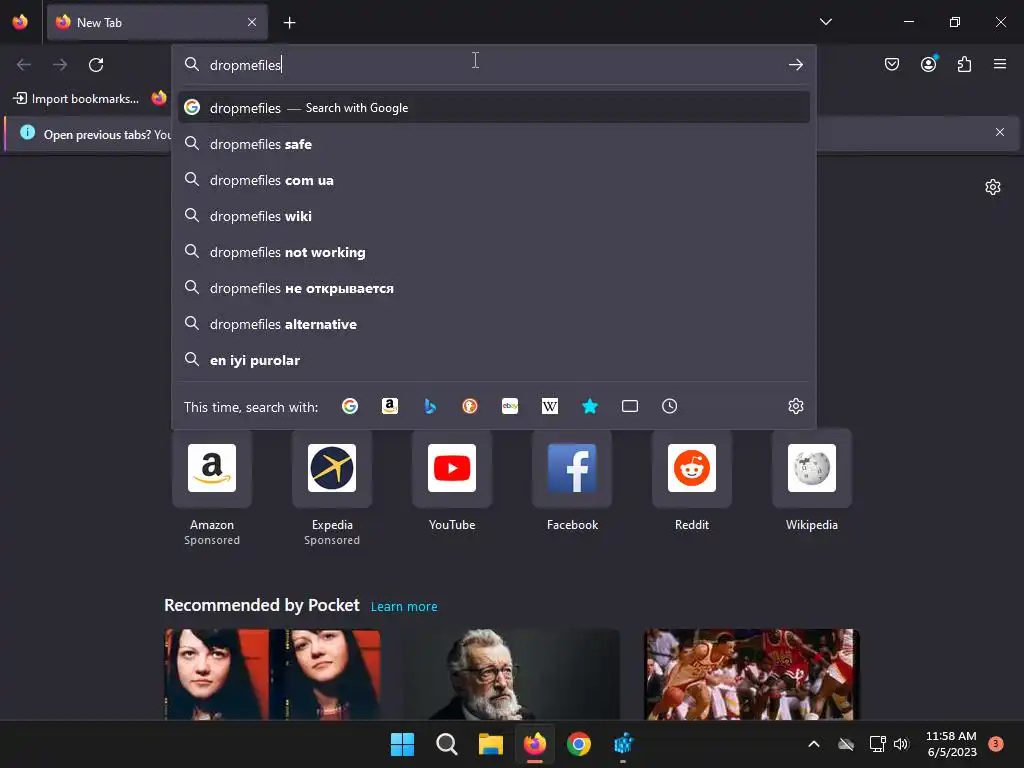Open search settings gear in dropdown

click(795, 406)
